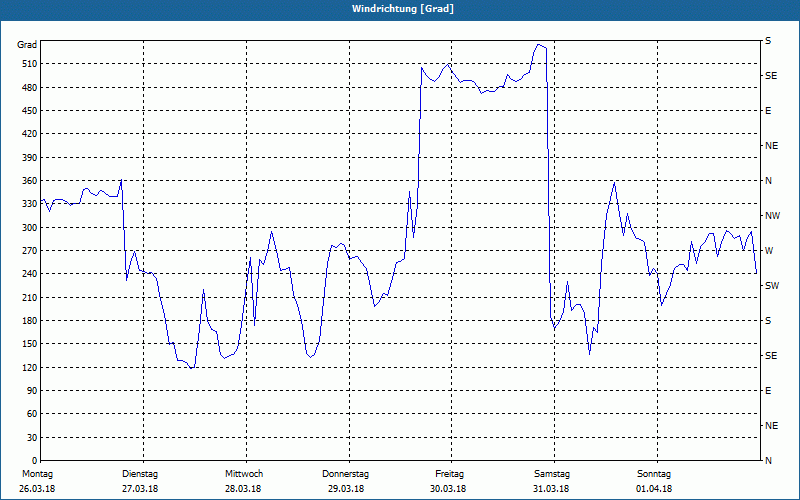Viewport: 800px width, 500px height.
Task: Select the Freitag day label
Action: (449, 474)
